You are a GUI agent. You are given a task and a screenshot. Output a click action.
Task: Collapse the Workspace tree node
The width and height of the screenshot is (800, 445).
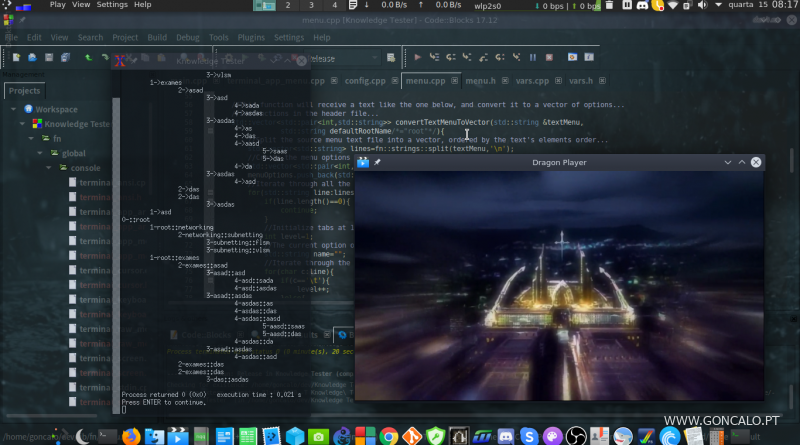pos(14,109)
